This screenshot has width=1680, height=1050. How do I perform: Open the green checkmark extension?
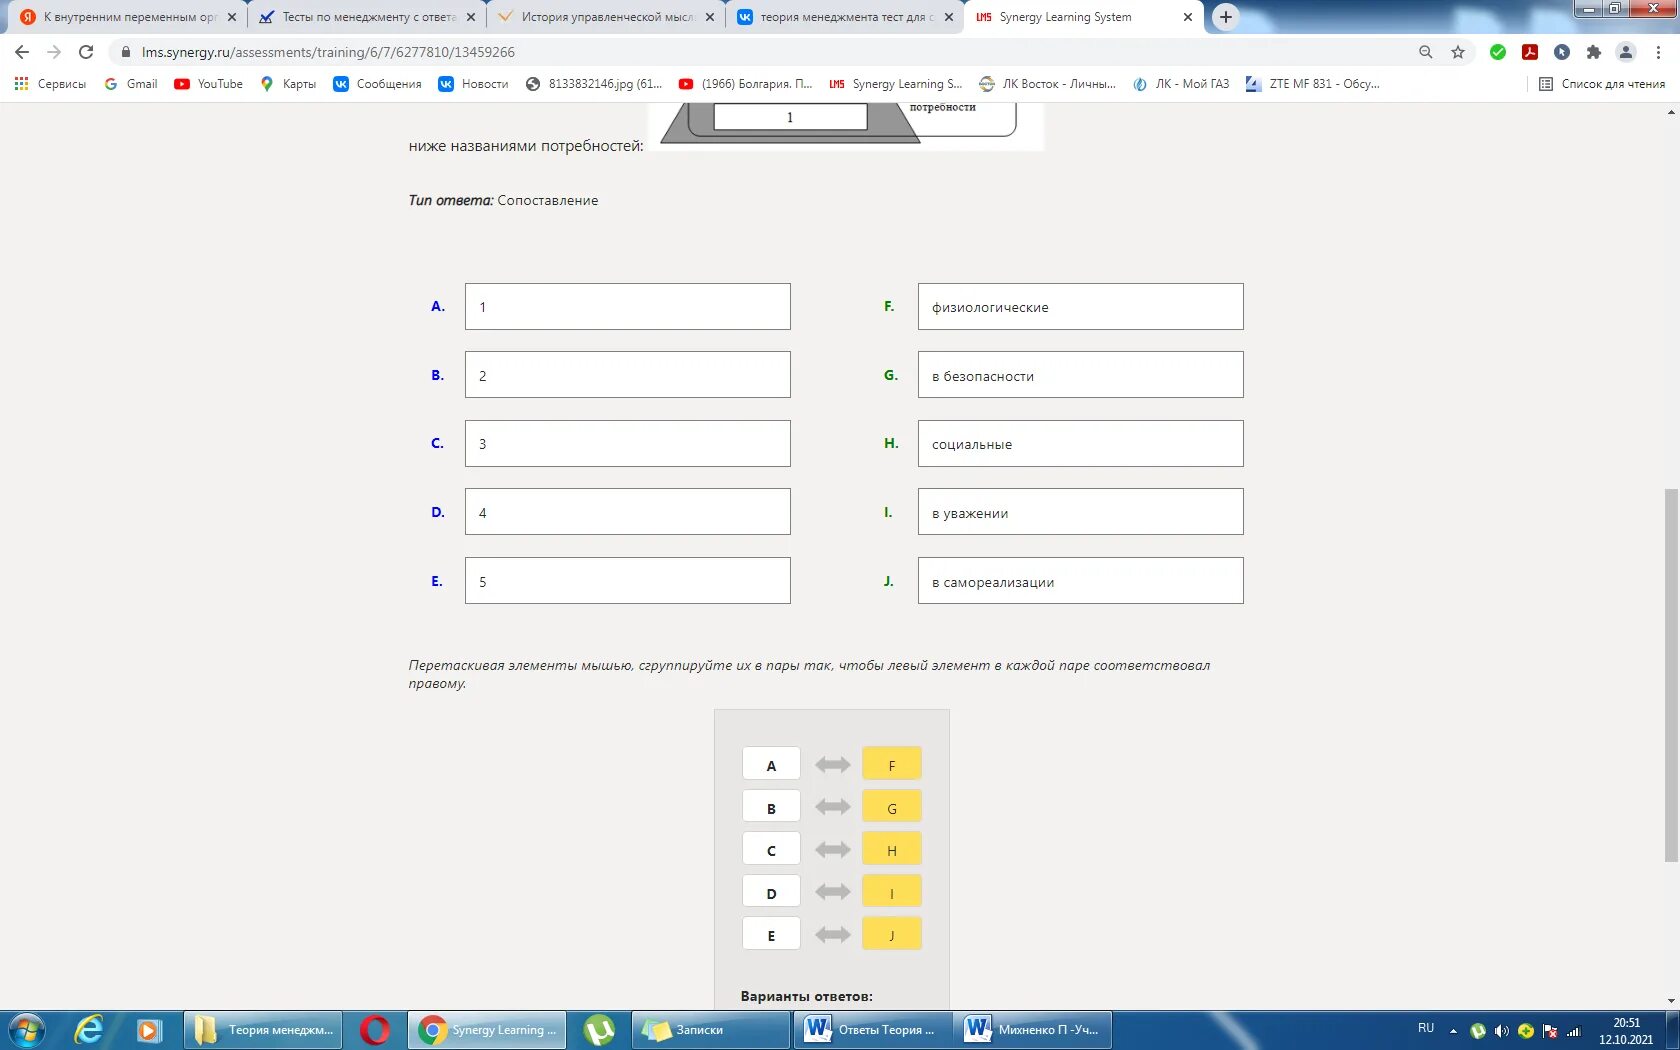[x=1498, y=52]
